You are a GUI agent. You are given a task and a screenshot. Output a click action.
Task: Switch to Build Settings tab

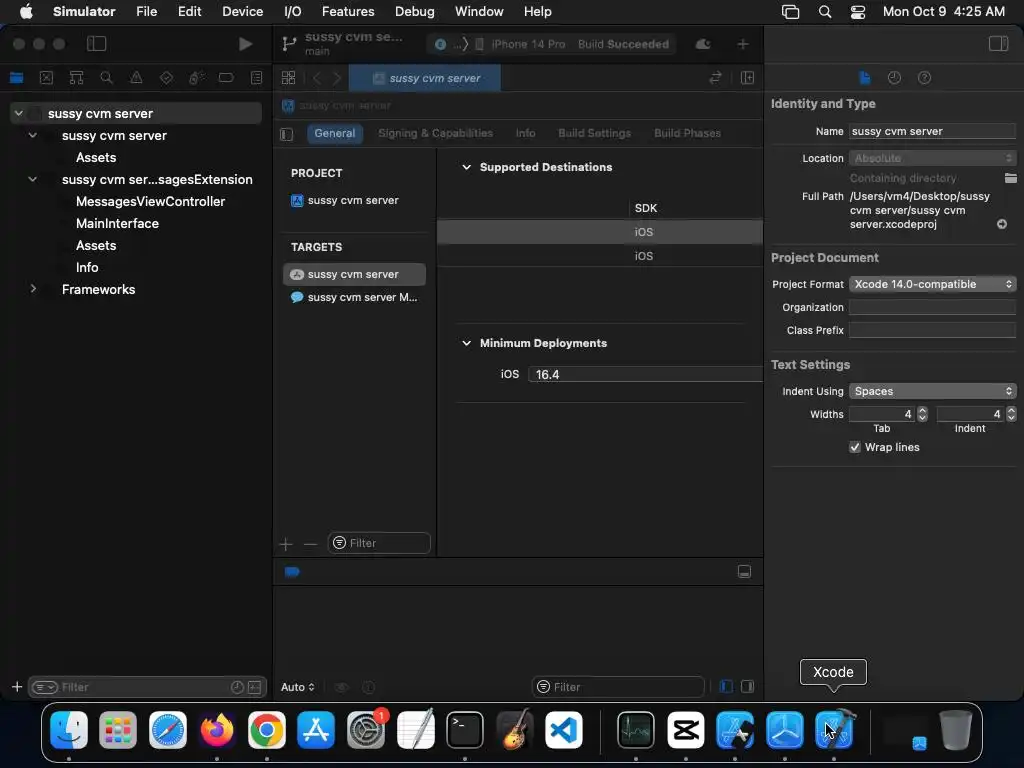pos(594,133)
